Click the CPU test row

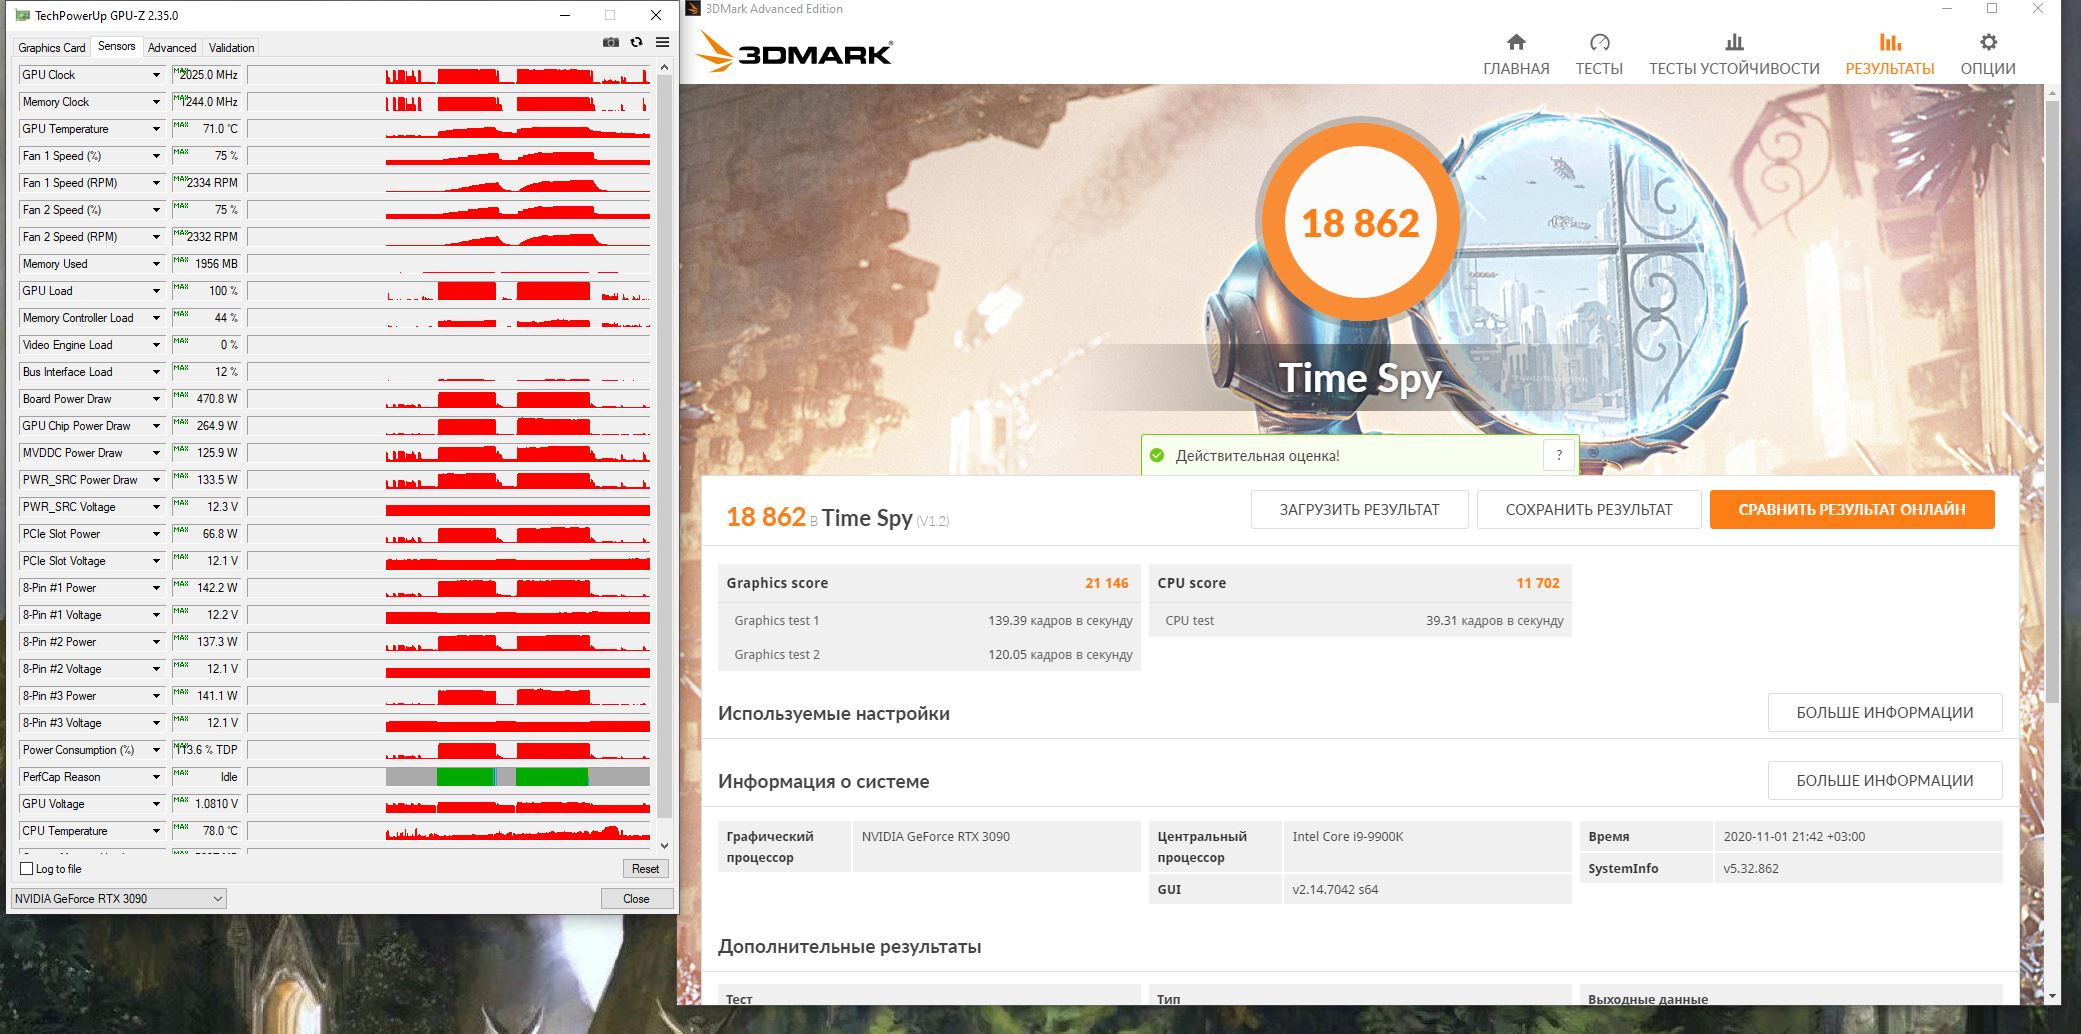[1360, 620]
